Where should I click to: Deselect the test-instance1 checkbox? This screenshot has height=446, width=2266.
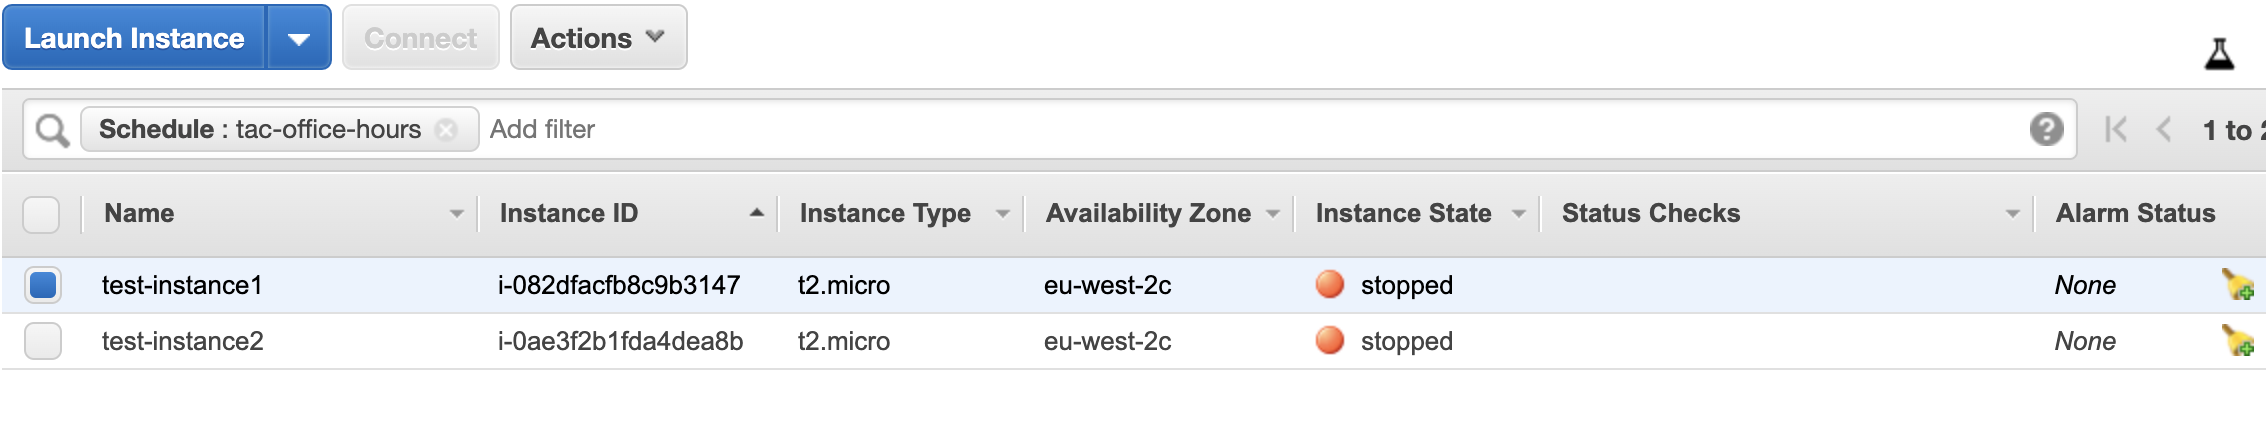43,285
